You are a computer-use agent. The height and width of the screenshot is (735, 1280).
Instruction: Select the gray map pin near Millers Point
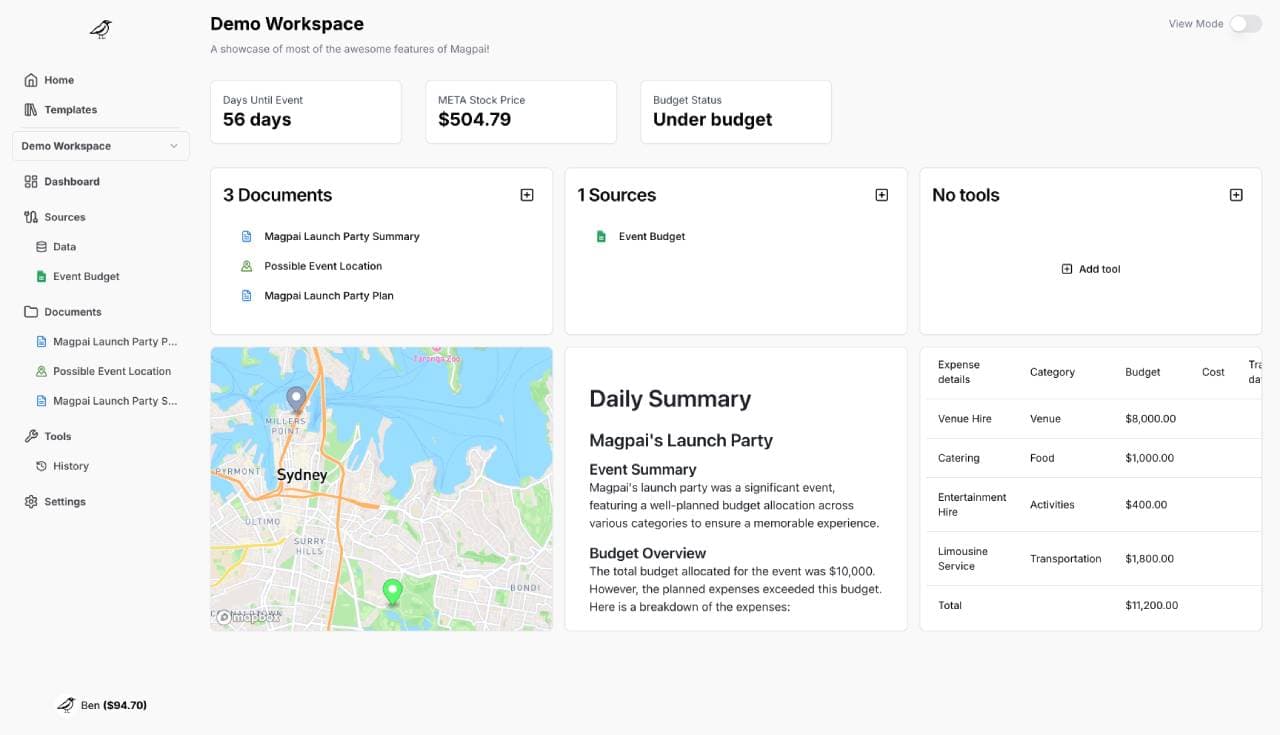point(296,400)
